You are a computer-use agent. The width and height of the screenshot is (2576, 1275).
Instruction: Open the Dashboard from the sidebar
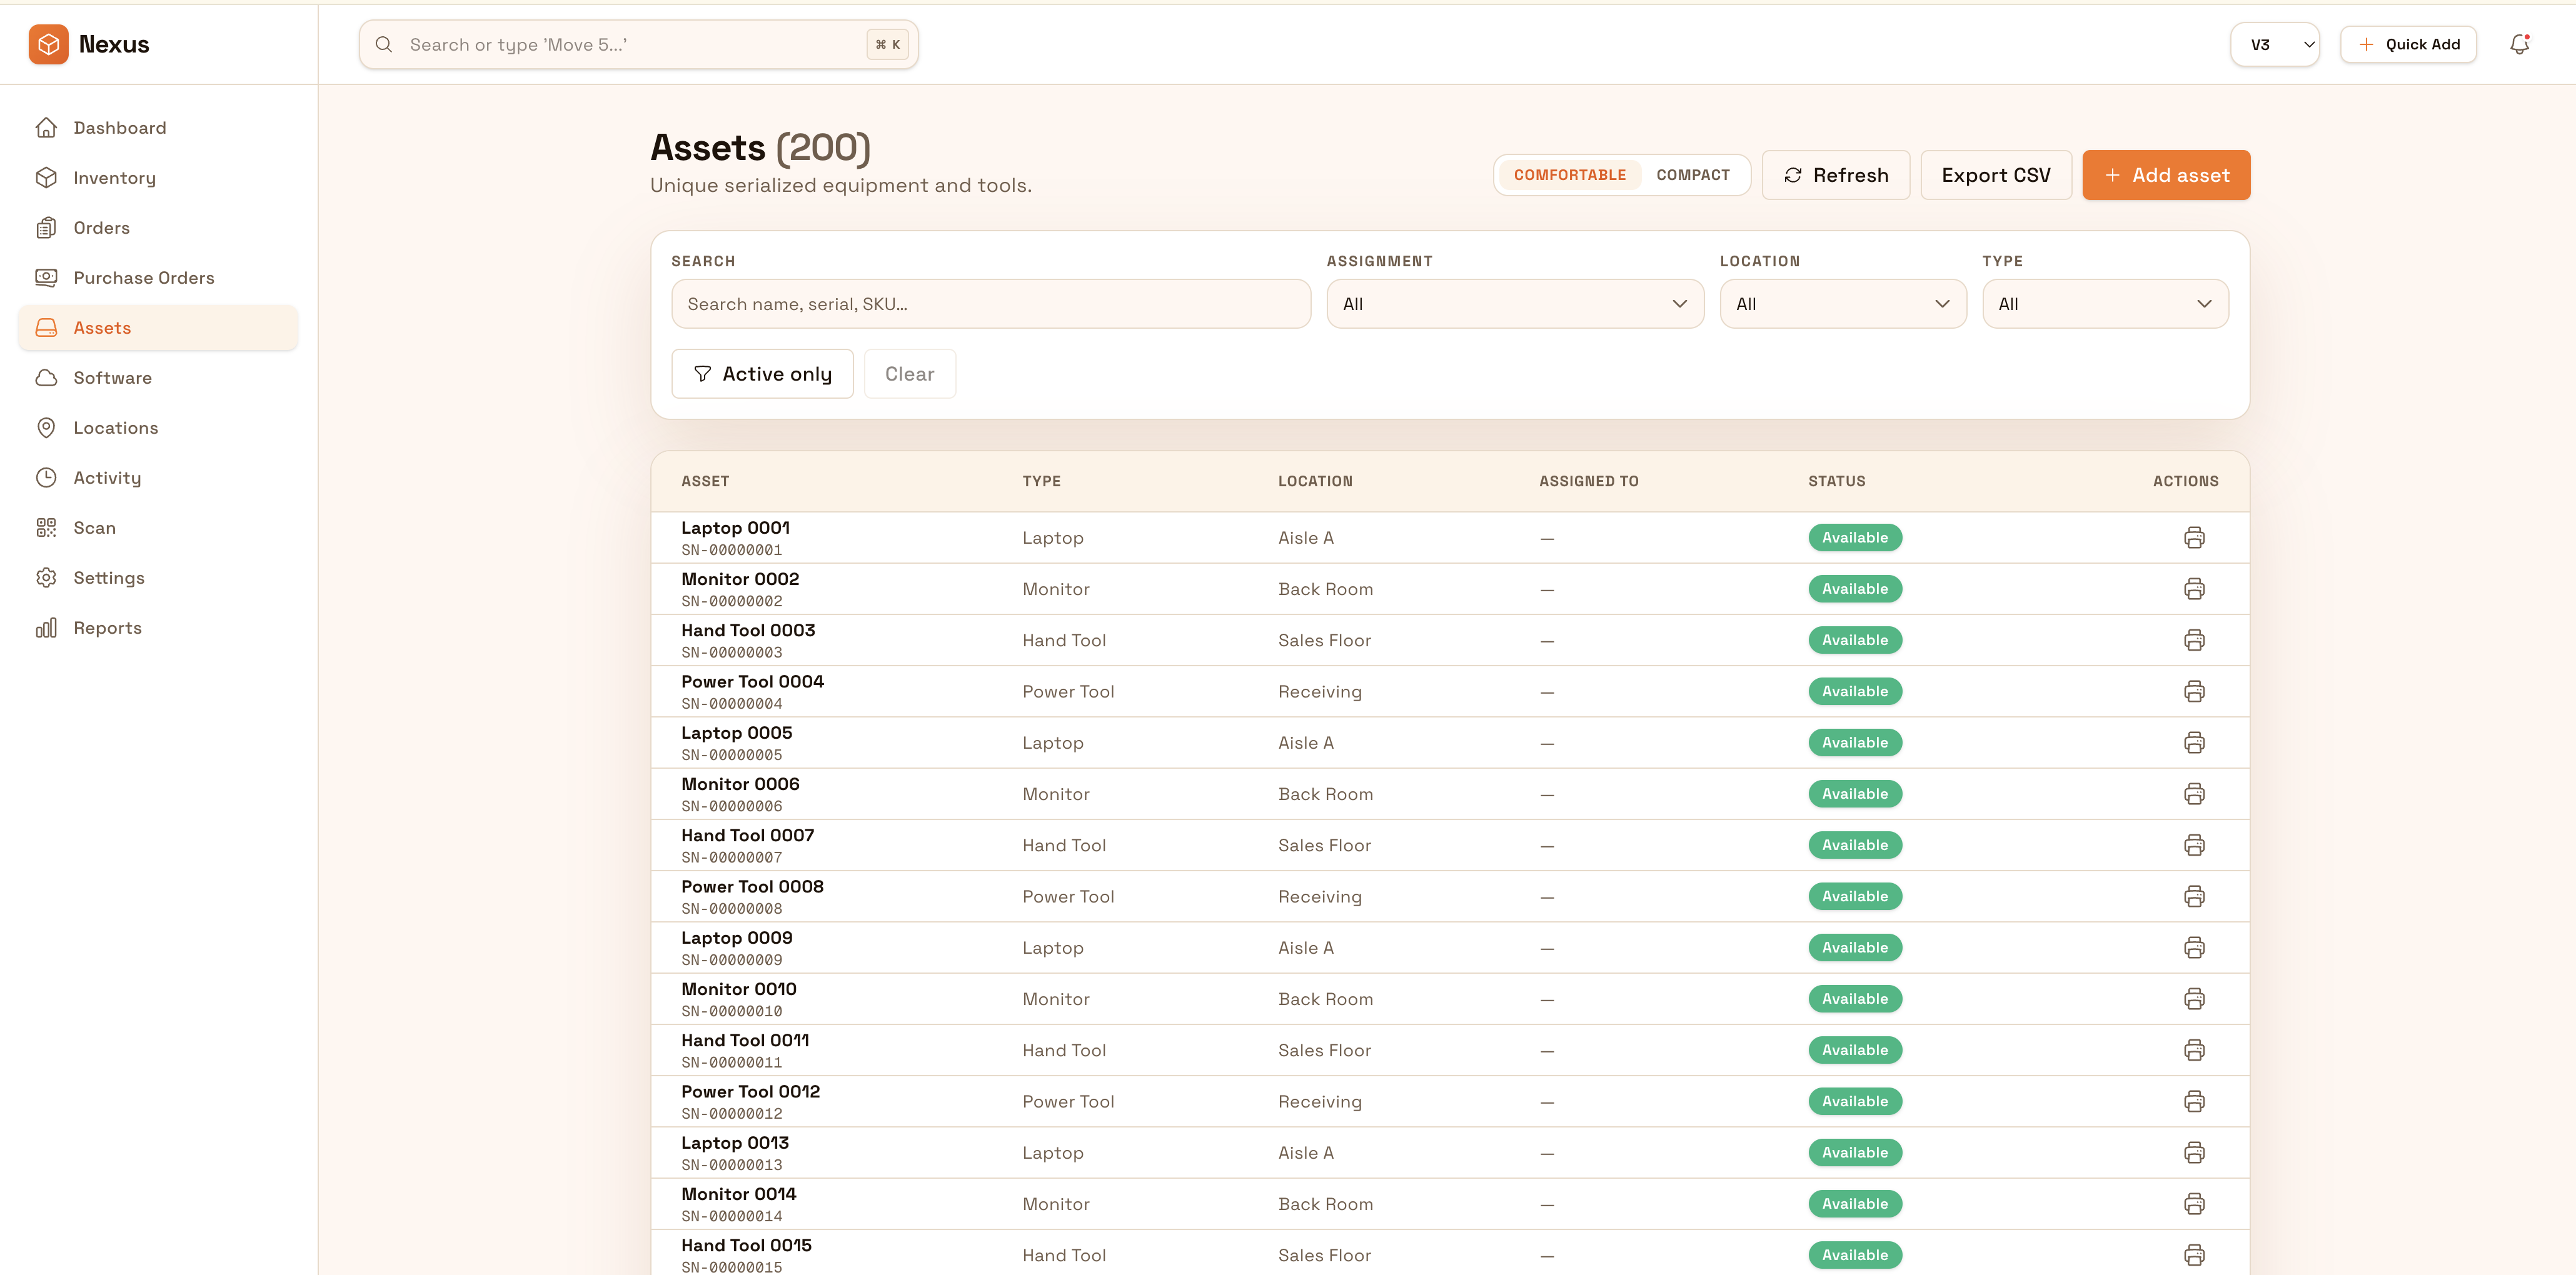[x=119, y=127]
